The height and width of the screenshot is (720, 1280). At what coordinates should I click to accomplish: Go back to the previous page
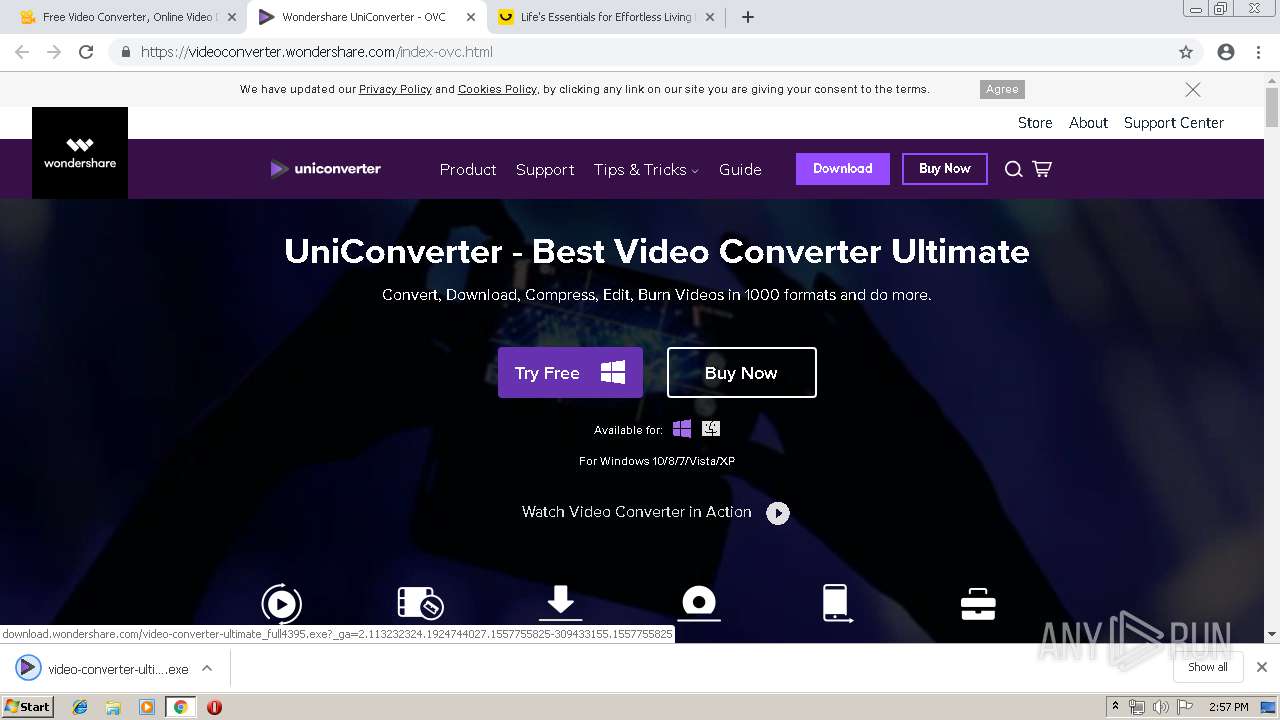click(x=22, y=52)
